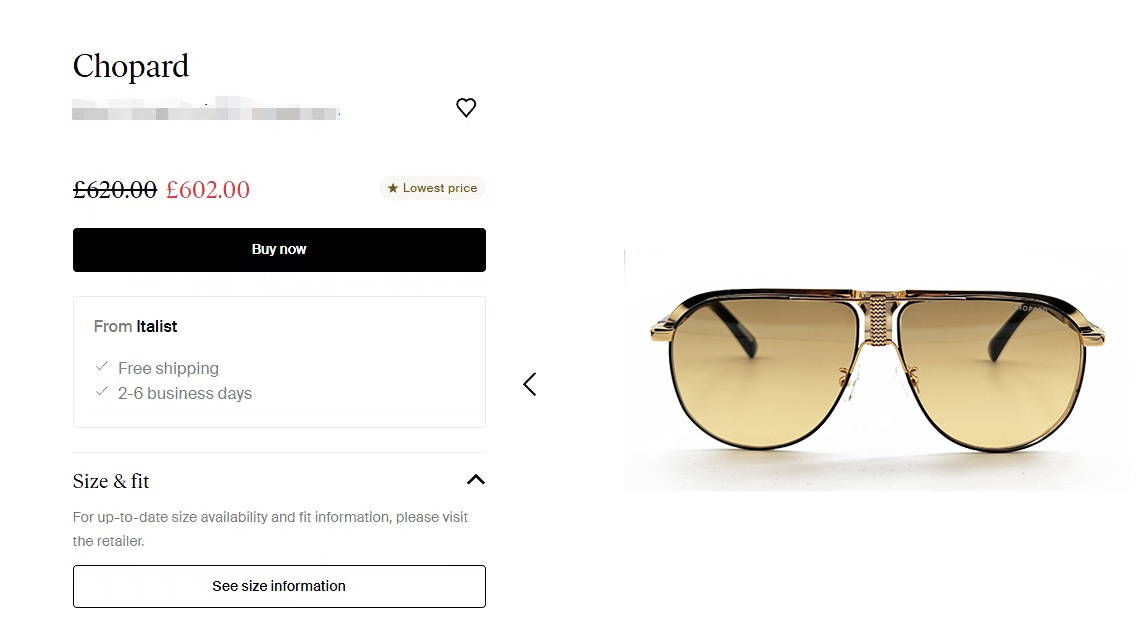The height and width of the screenshot is (621, 1147).
Task: Add the Chopard sunglasses to wishlist
Action: [x=466, y=108]
